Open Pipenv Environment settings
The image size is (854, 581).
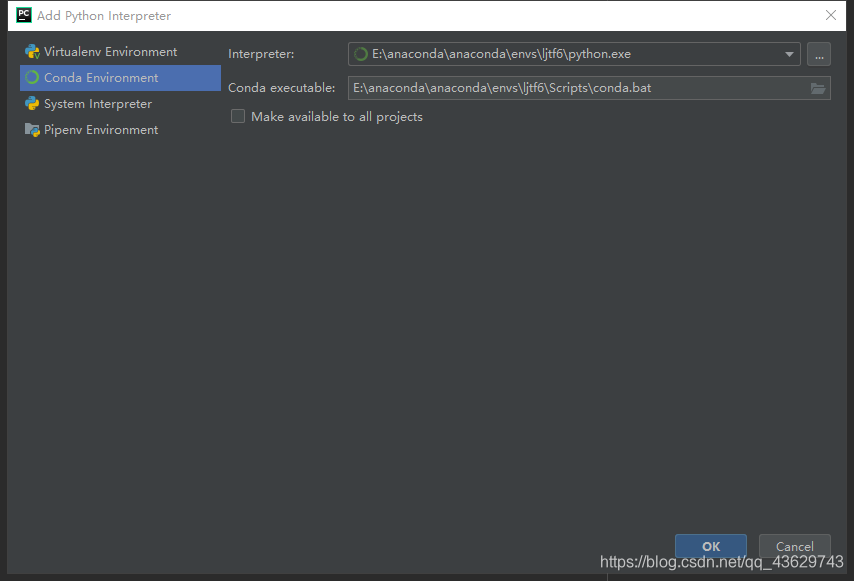point(120,130)
